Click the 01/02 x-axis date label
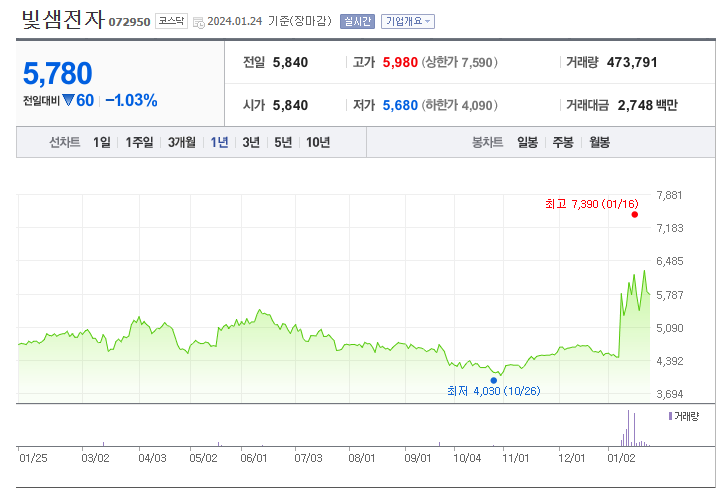Image resolution: width=716 pixels, height=488 pixels. pos(621,458)
